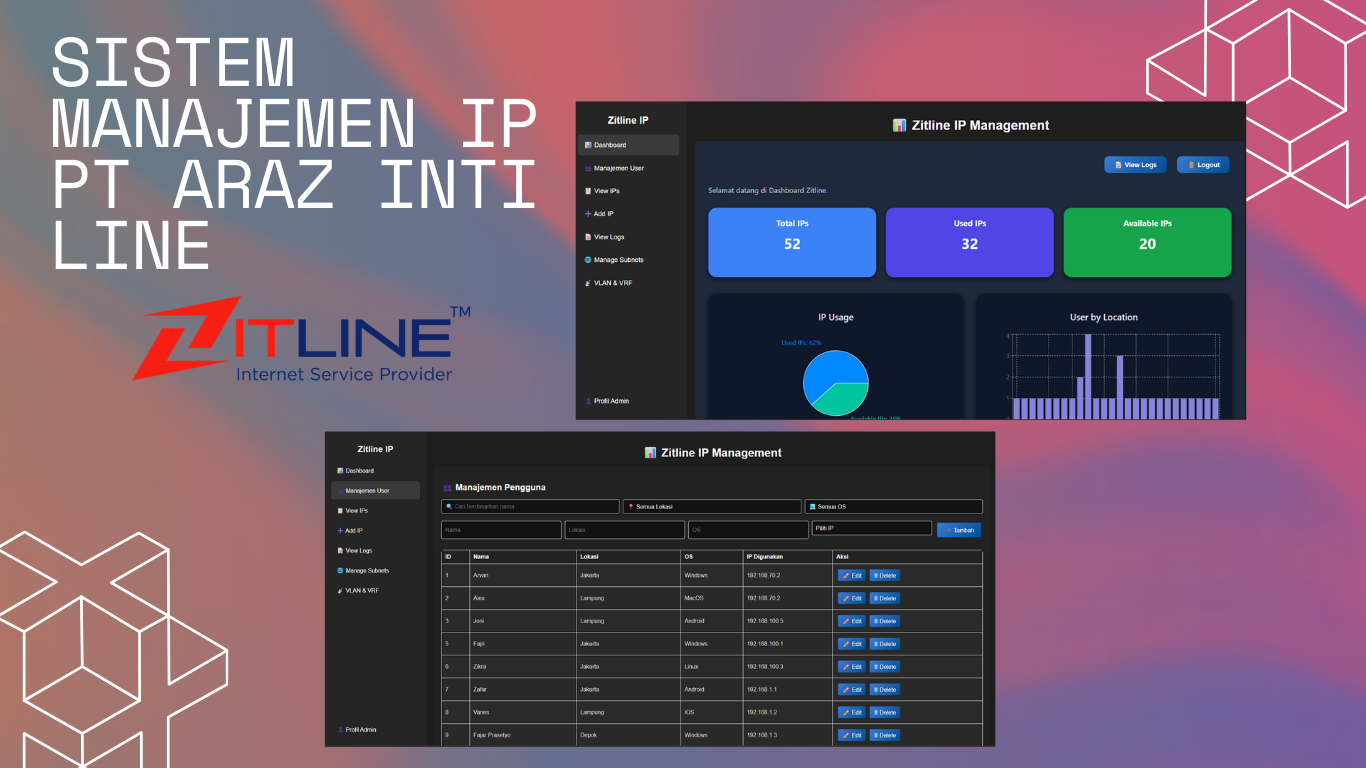Open the Semua Lokasi location filter dropdown
This screenshot has height=768, width=1366.
(x=712, y=507)
